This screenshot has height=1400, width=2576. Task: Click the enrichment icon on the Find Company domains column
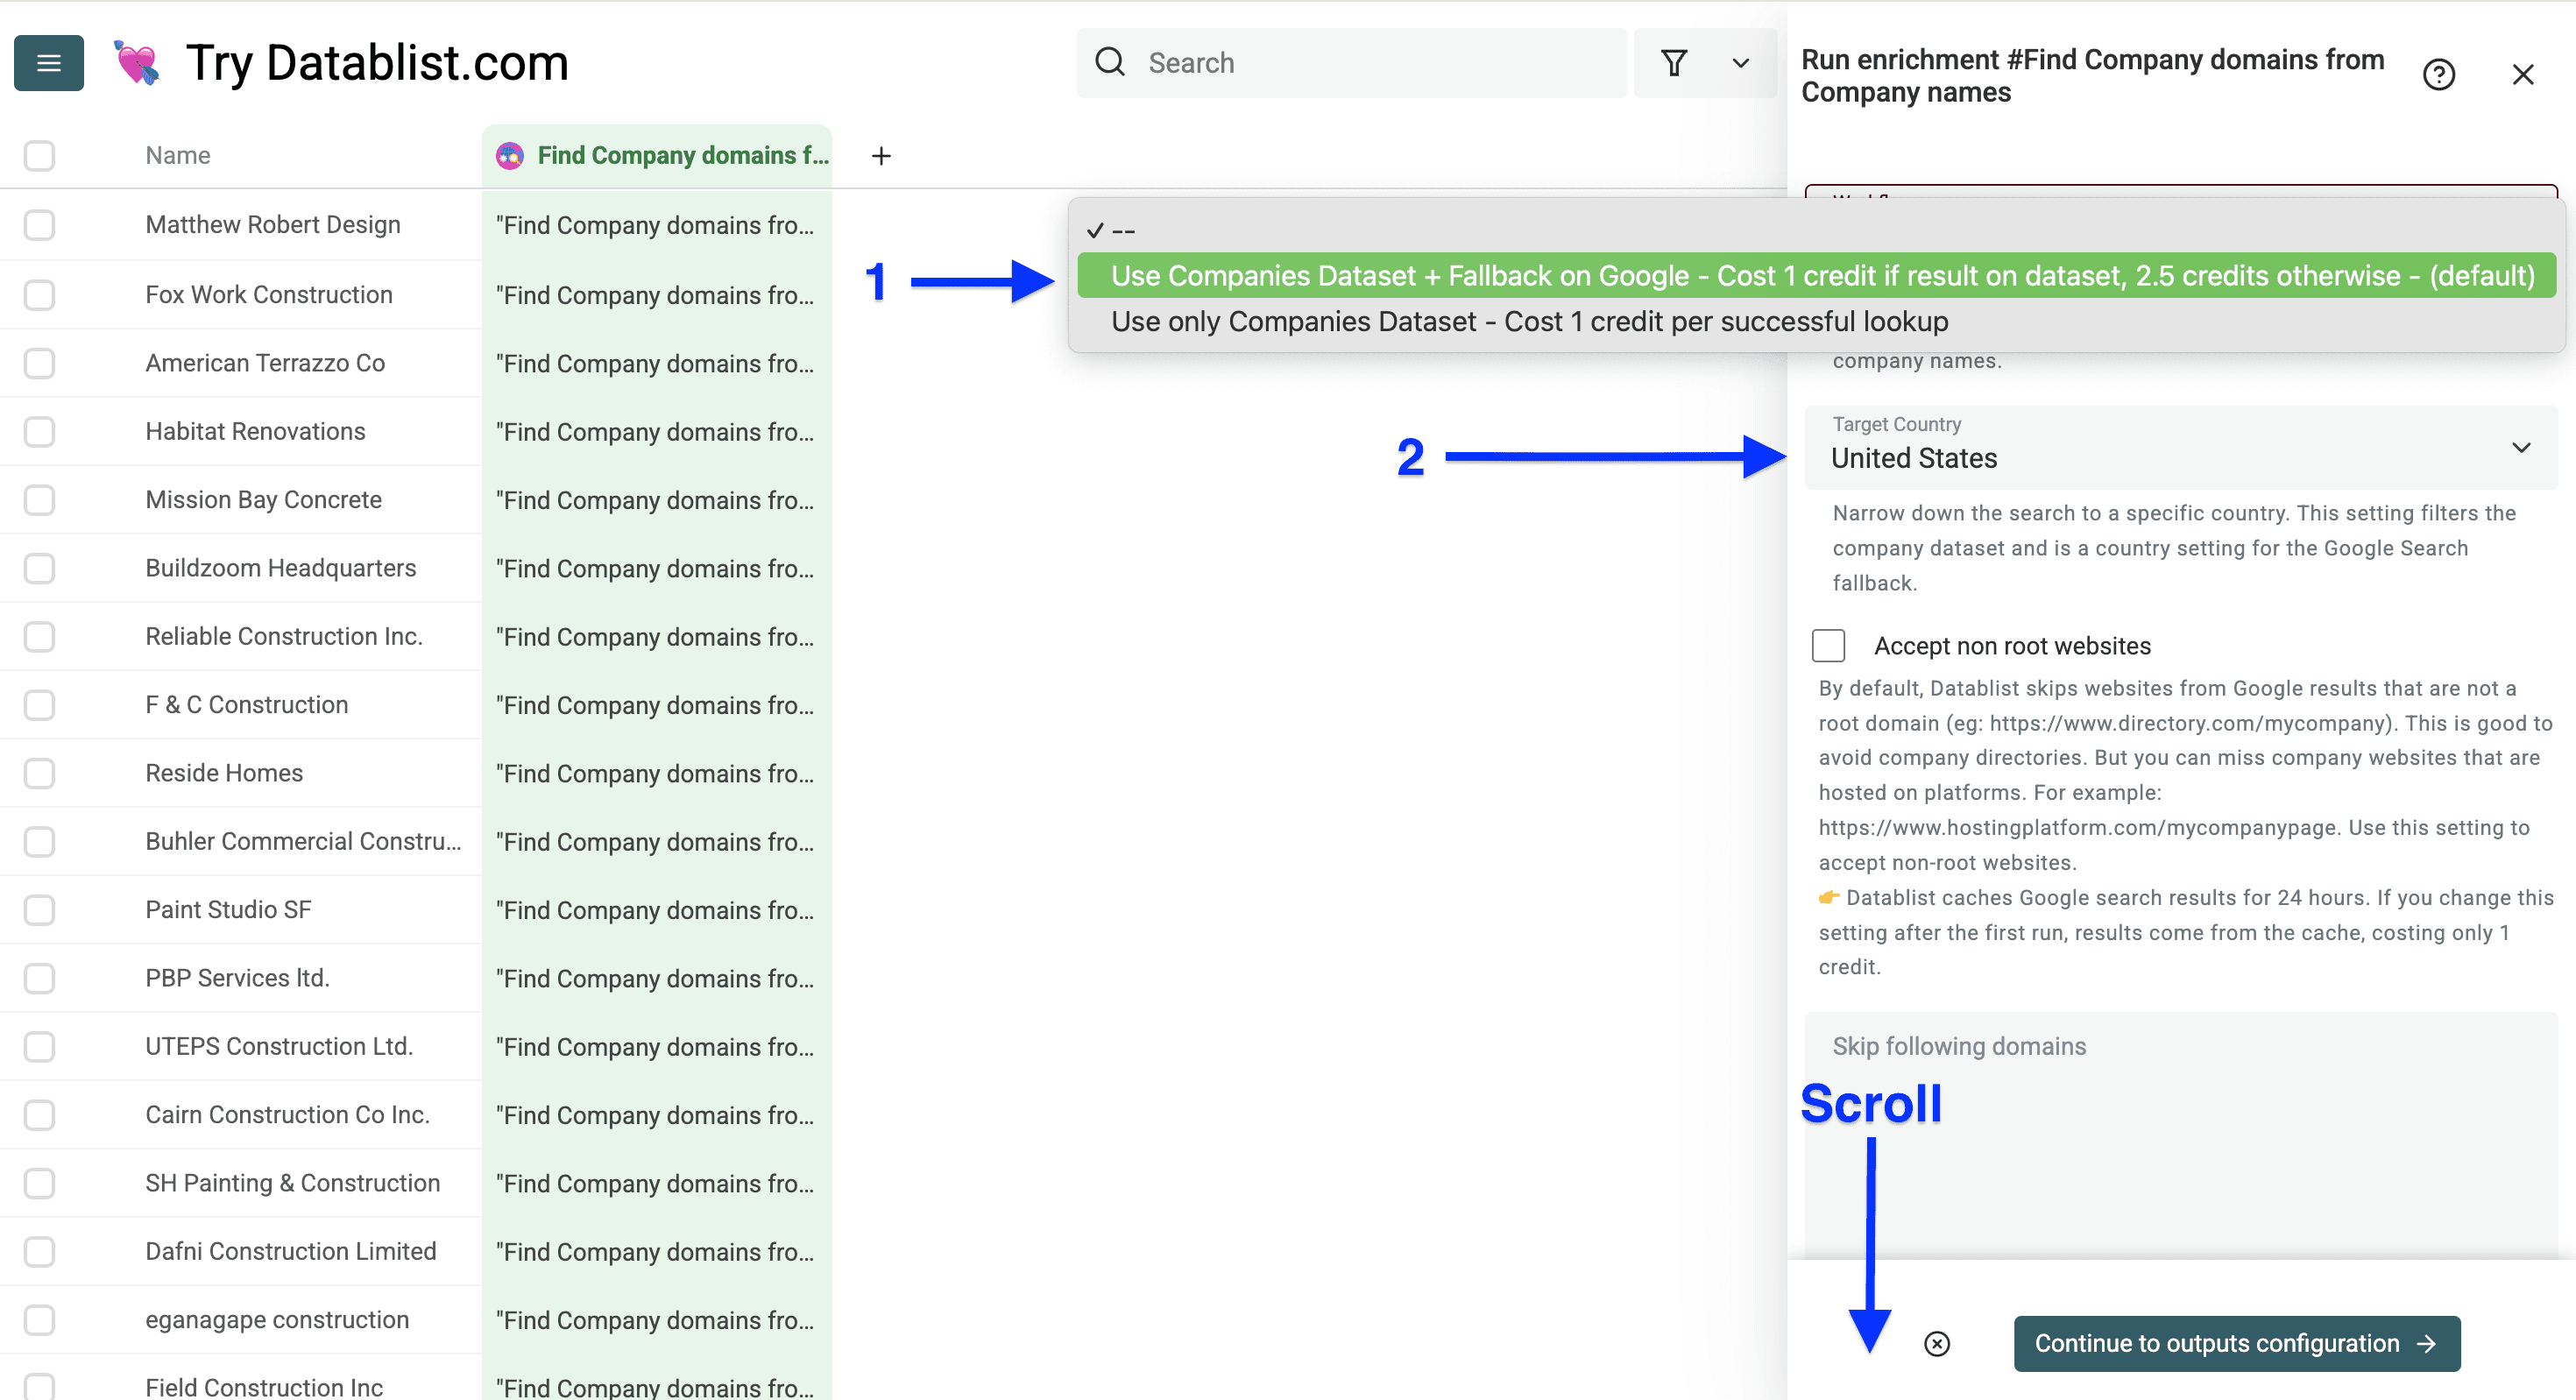[x=511, y=155]
